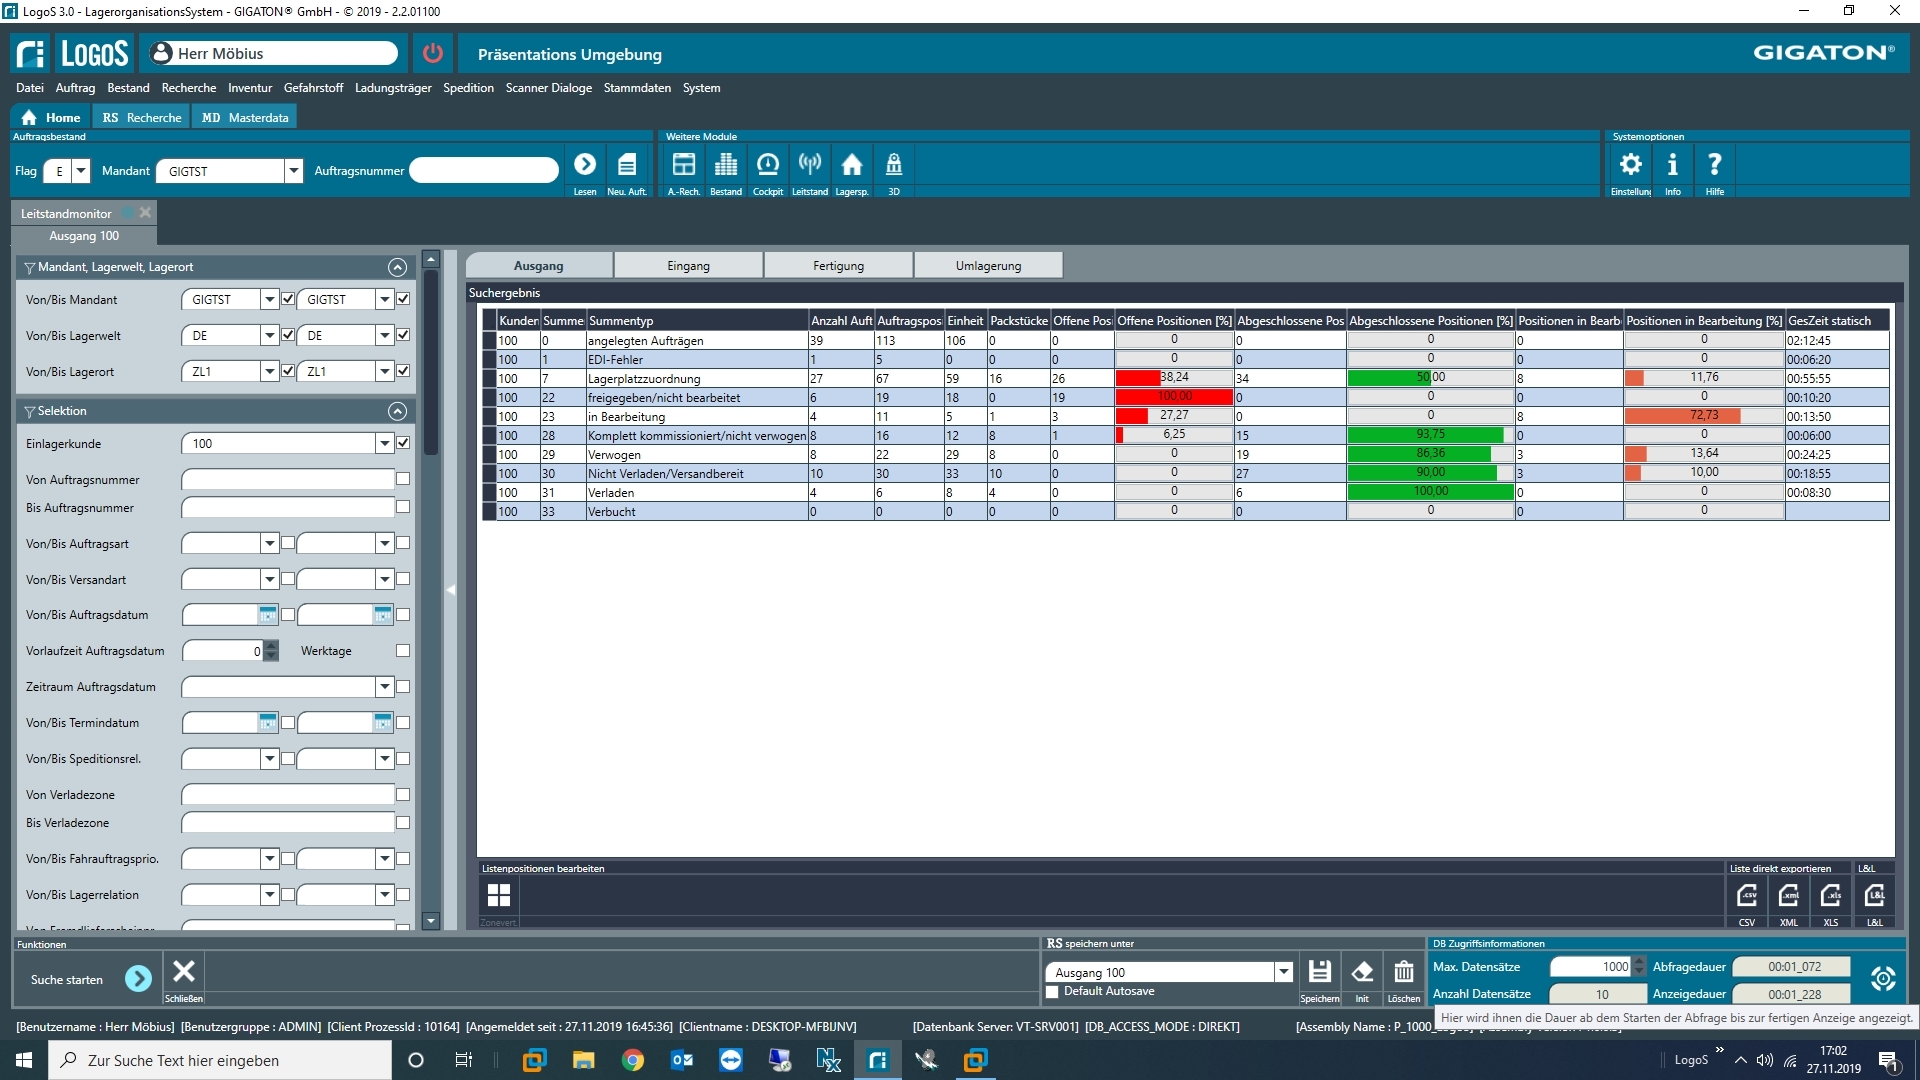Click the Löschen trash icon
Viewport: 1920px width, 1080px height.
point(1403,972)
